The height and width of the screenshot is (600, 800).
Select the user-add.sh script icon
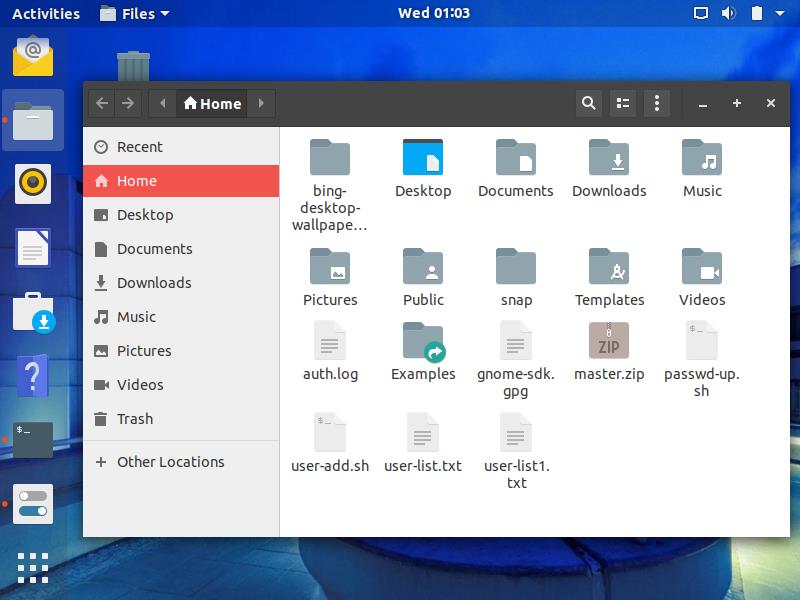tap(330, 432)
